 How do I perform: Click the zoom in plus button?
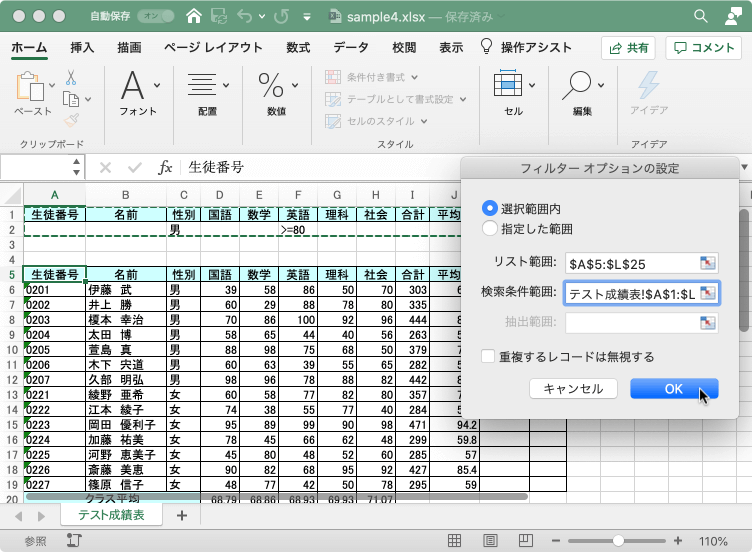678,541
